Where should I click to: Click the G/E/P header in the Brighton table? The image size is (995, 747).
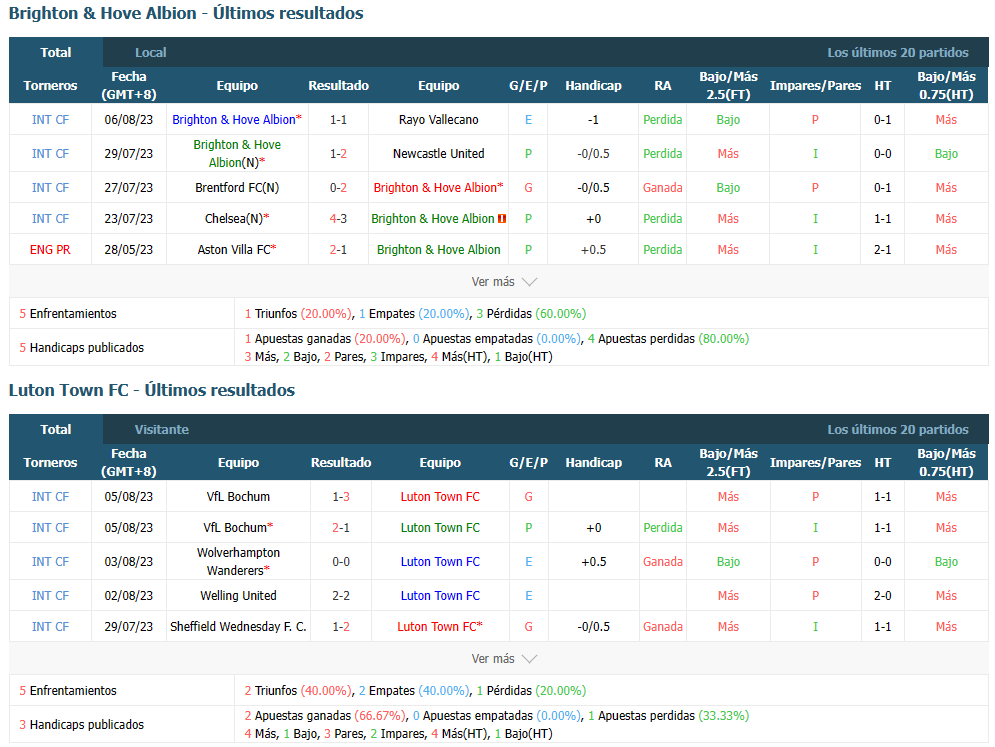(x=528, y=86)
